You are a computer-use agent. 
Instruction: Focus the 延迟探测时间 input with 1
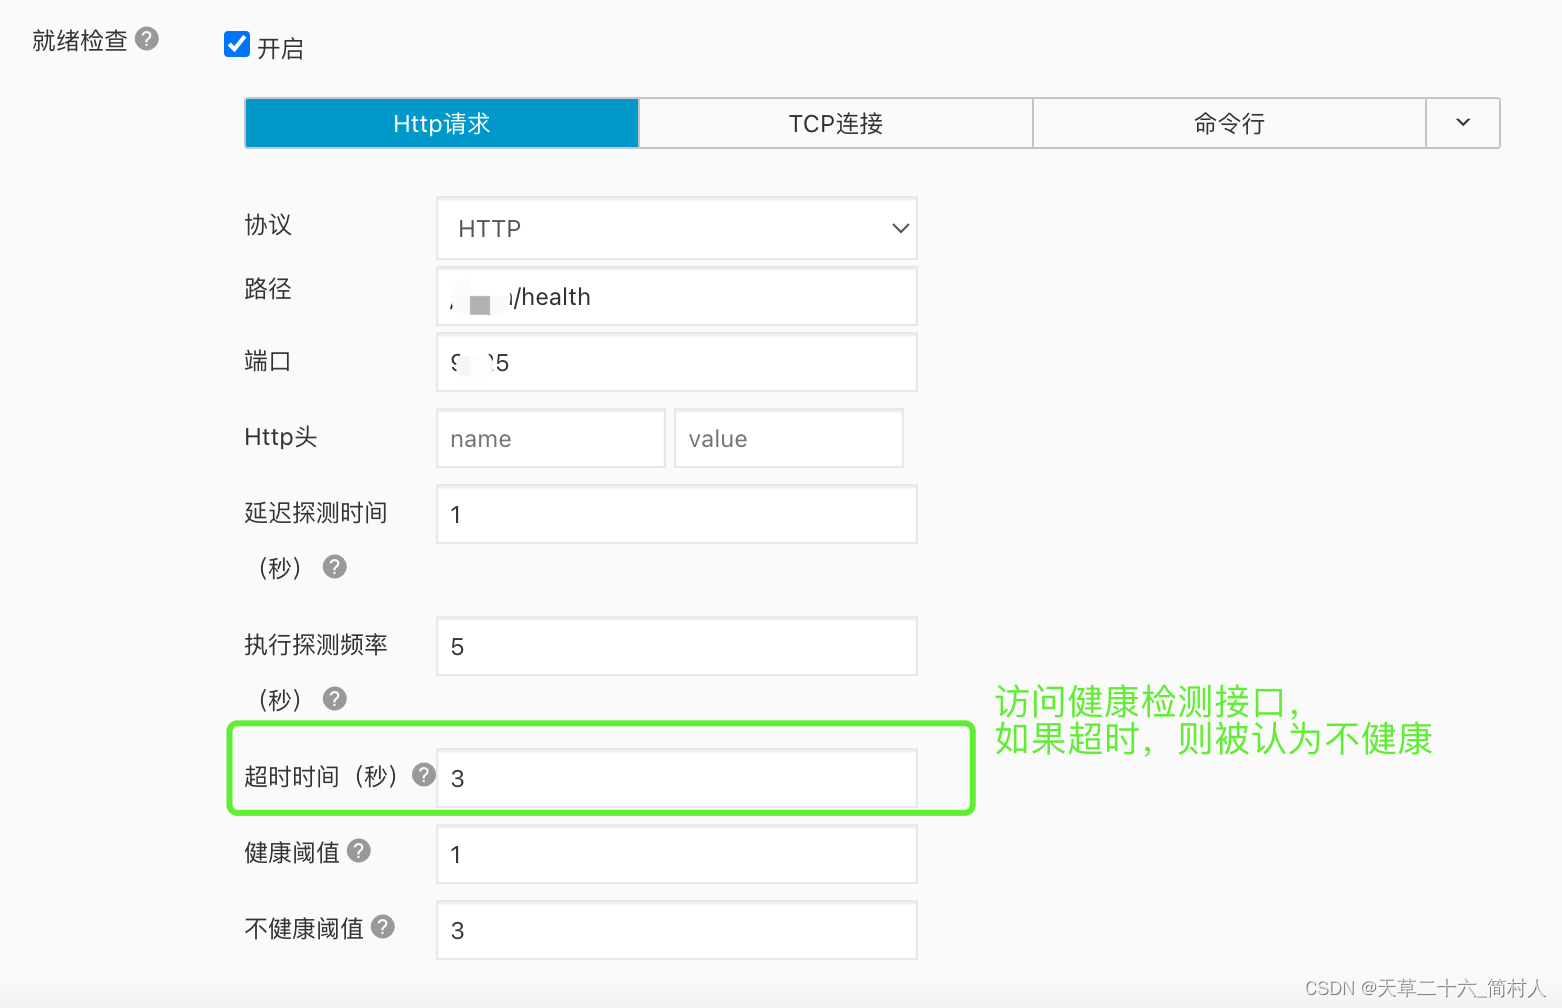click(677, 514)
